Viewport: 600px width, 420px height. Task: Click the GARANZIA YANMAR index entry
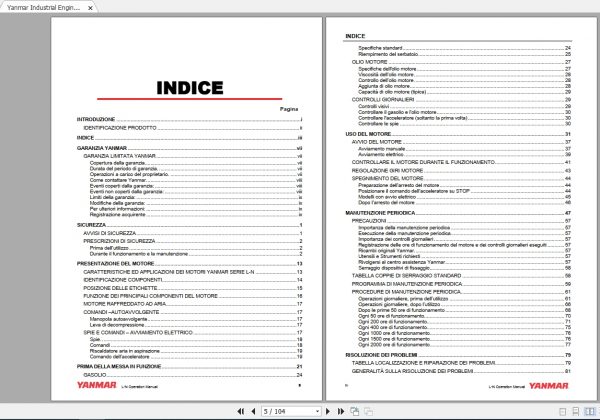[x=101, y=148]
